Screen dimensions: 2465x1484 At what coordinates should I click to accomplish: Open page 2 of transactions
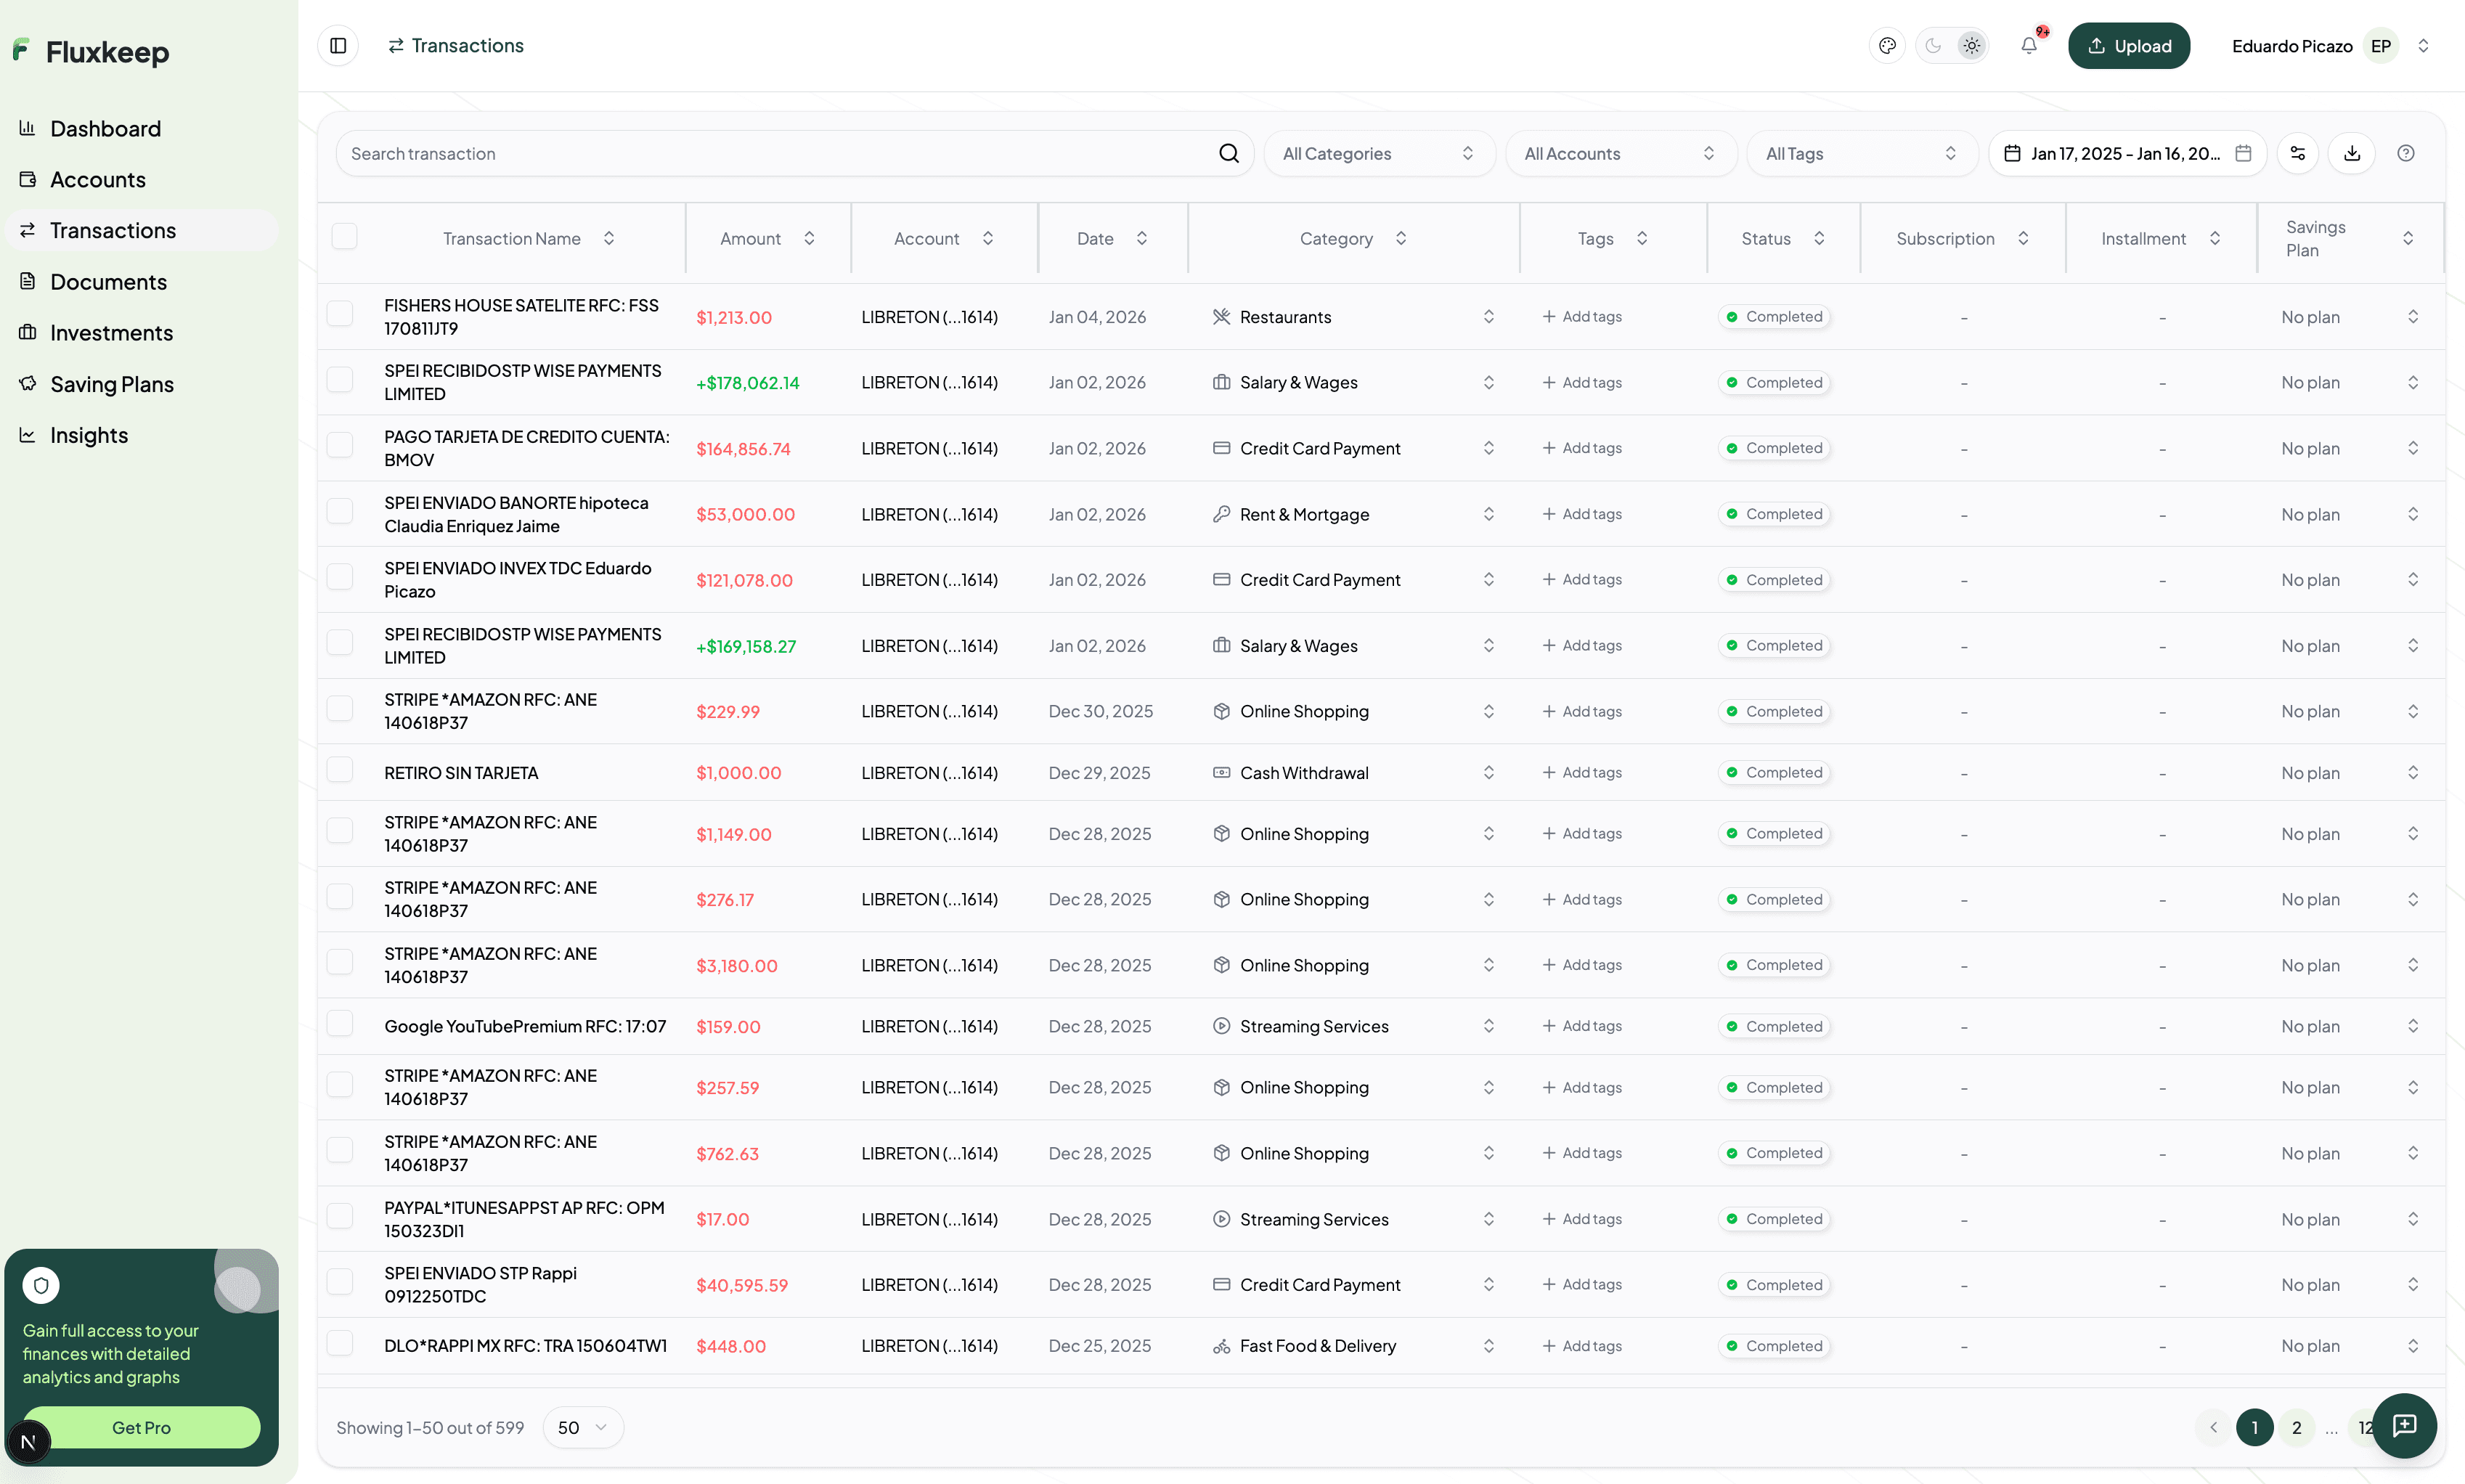(x=2296, y=1427)
